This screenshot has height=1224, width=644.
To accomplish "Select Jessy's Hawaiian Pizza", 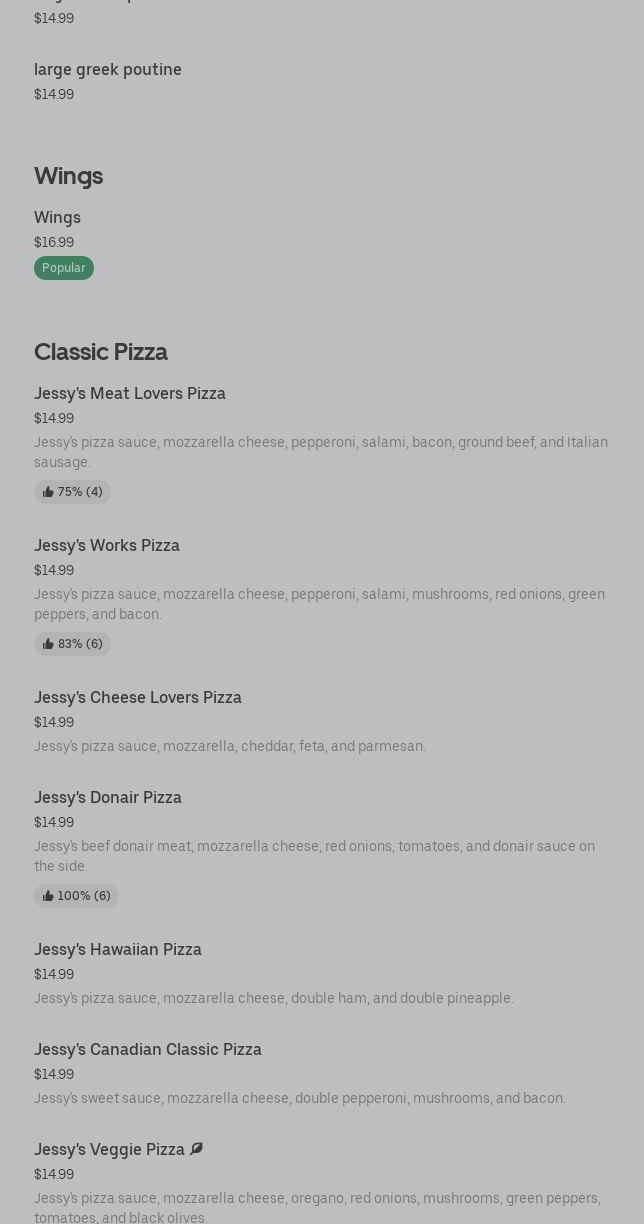I will click(x=118, y=950).
